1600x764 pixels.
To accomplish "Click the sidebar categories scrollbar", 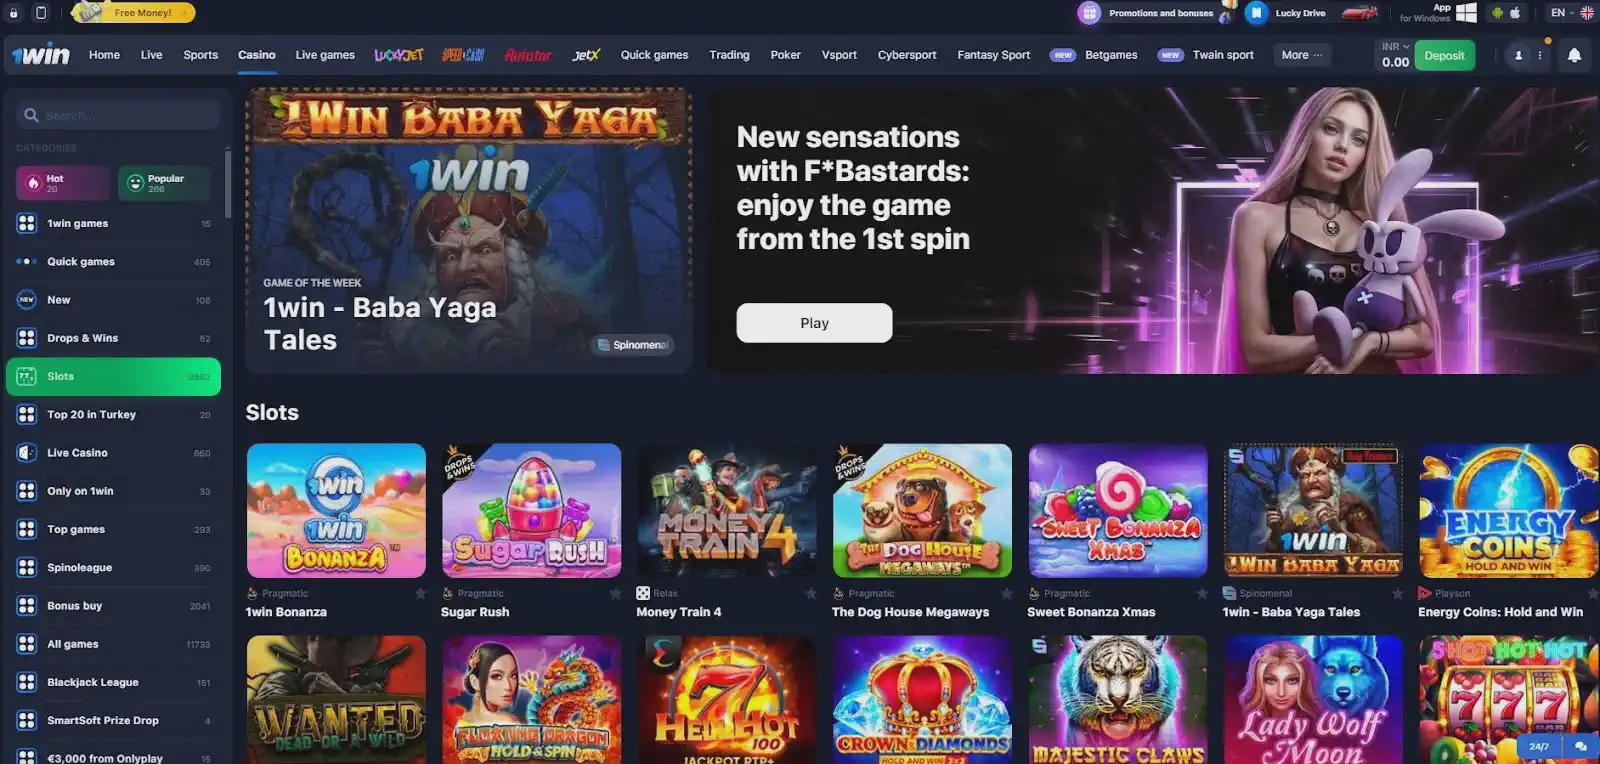I will (x=228, y=184).
